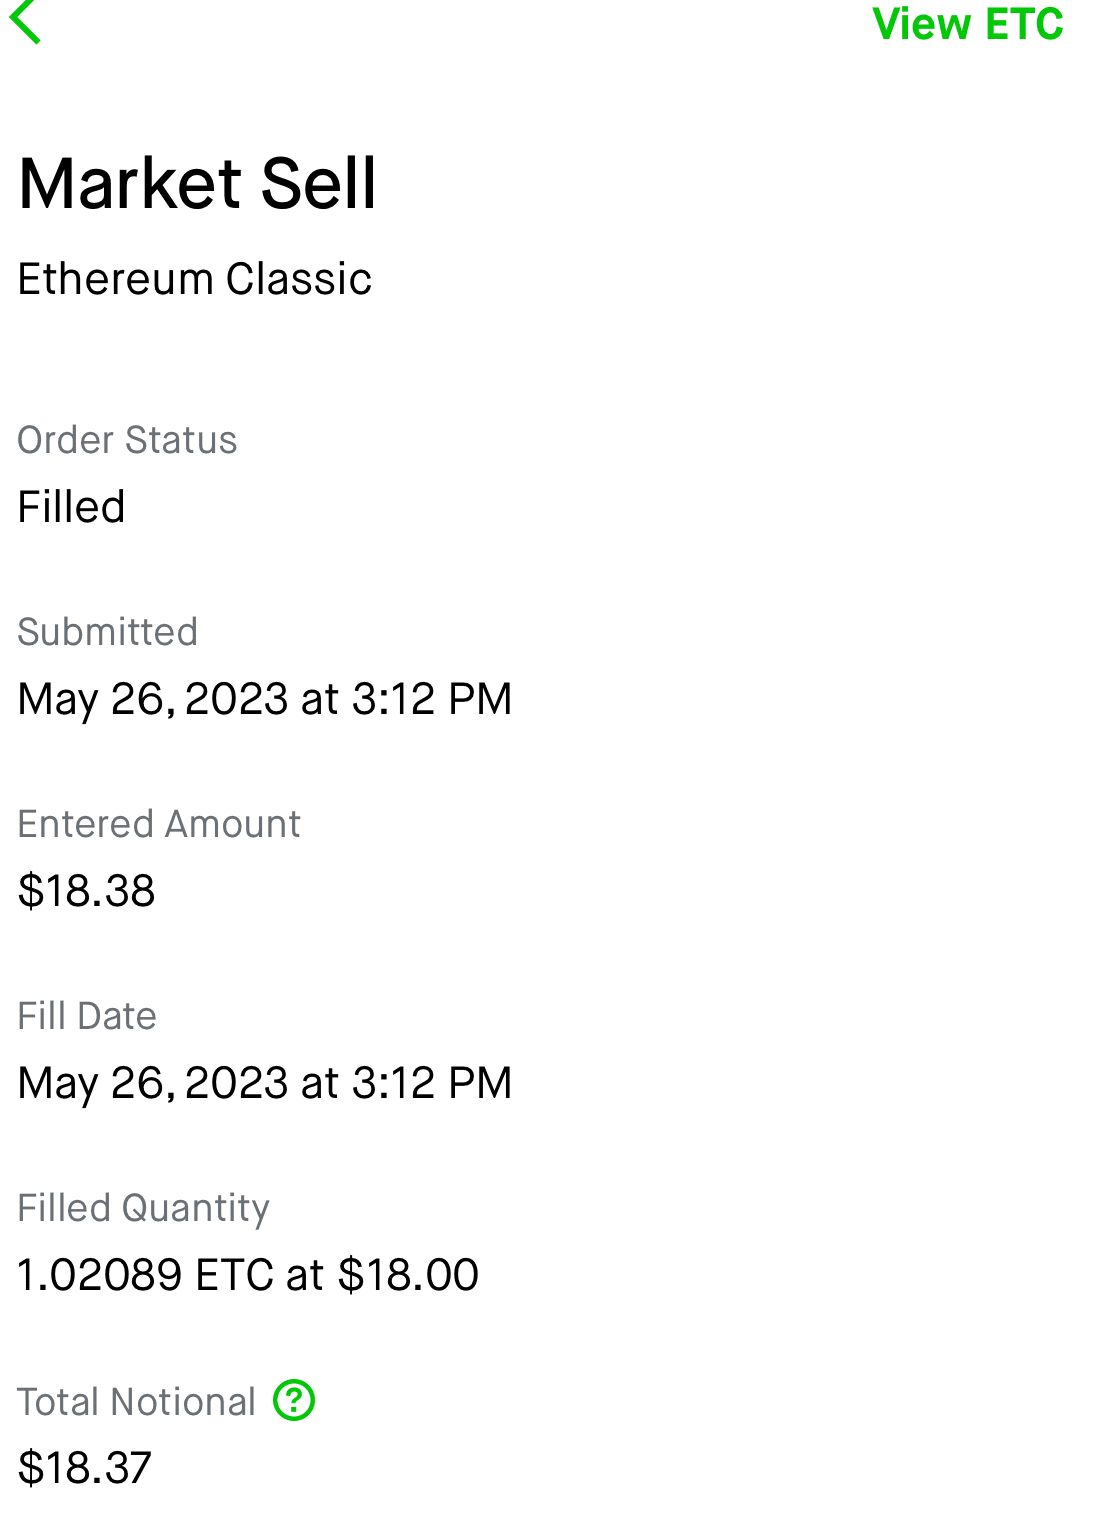
Task: Tap the green back arrow
Action: click(x=25, y=22)
